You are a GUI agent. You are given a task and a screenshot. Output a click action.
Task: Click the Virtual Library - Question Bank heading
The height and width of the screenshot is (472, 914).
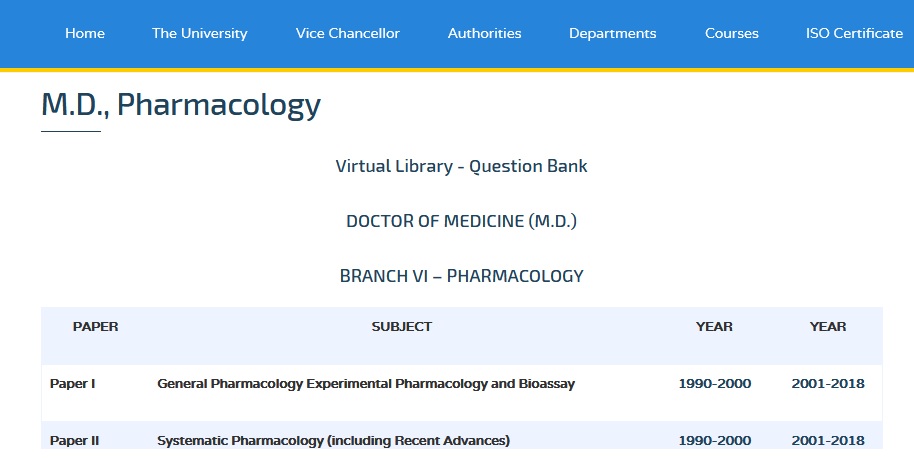(461, 166)
